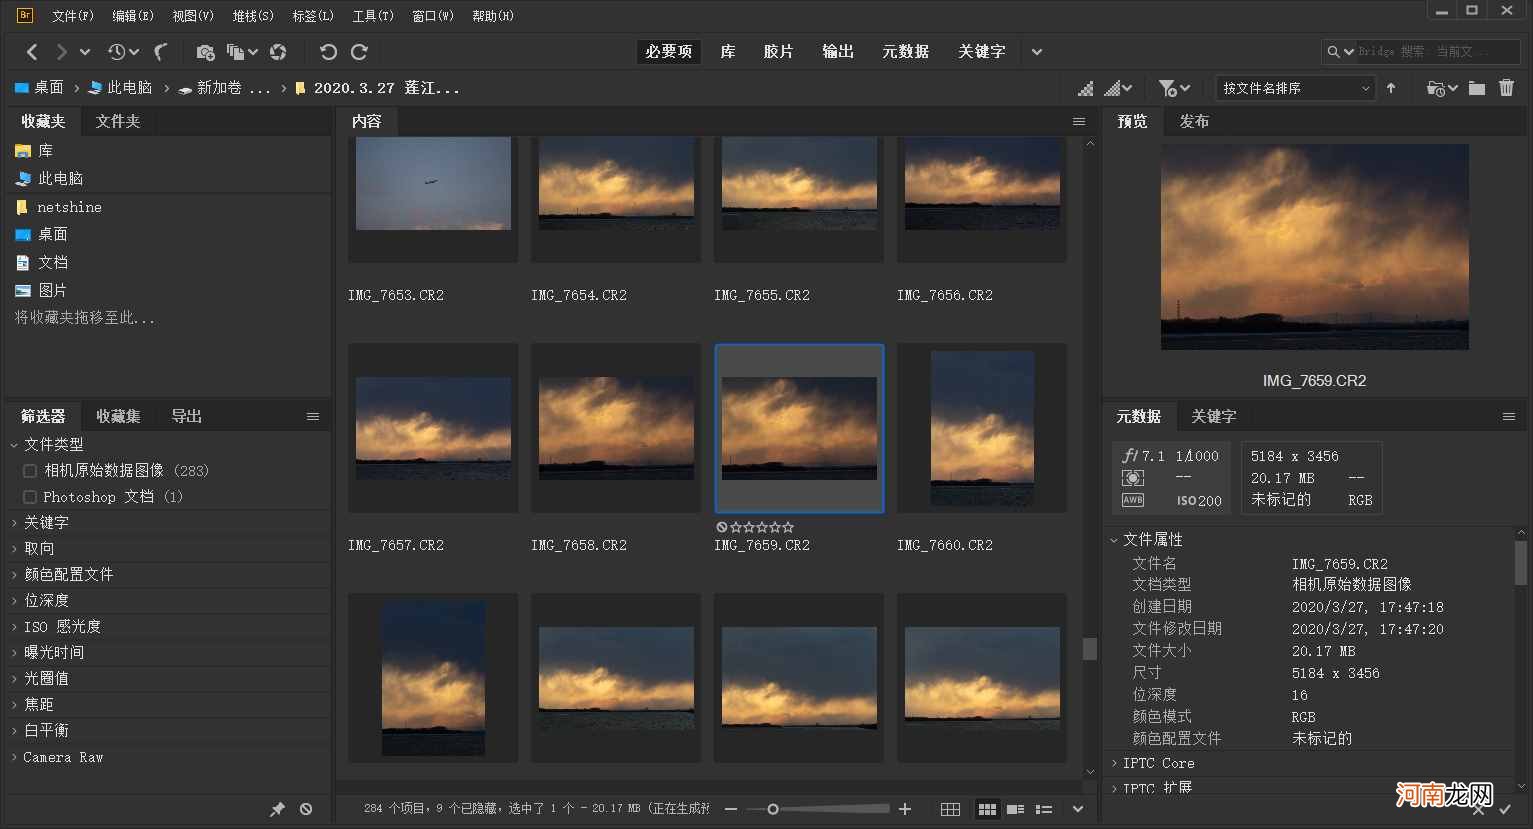Open in Camera Raw aperture icon

tap(279, 52)
